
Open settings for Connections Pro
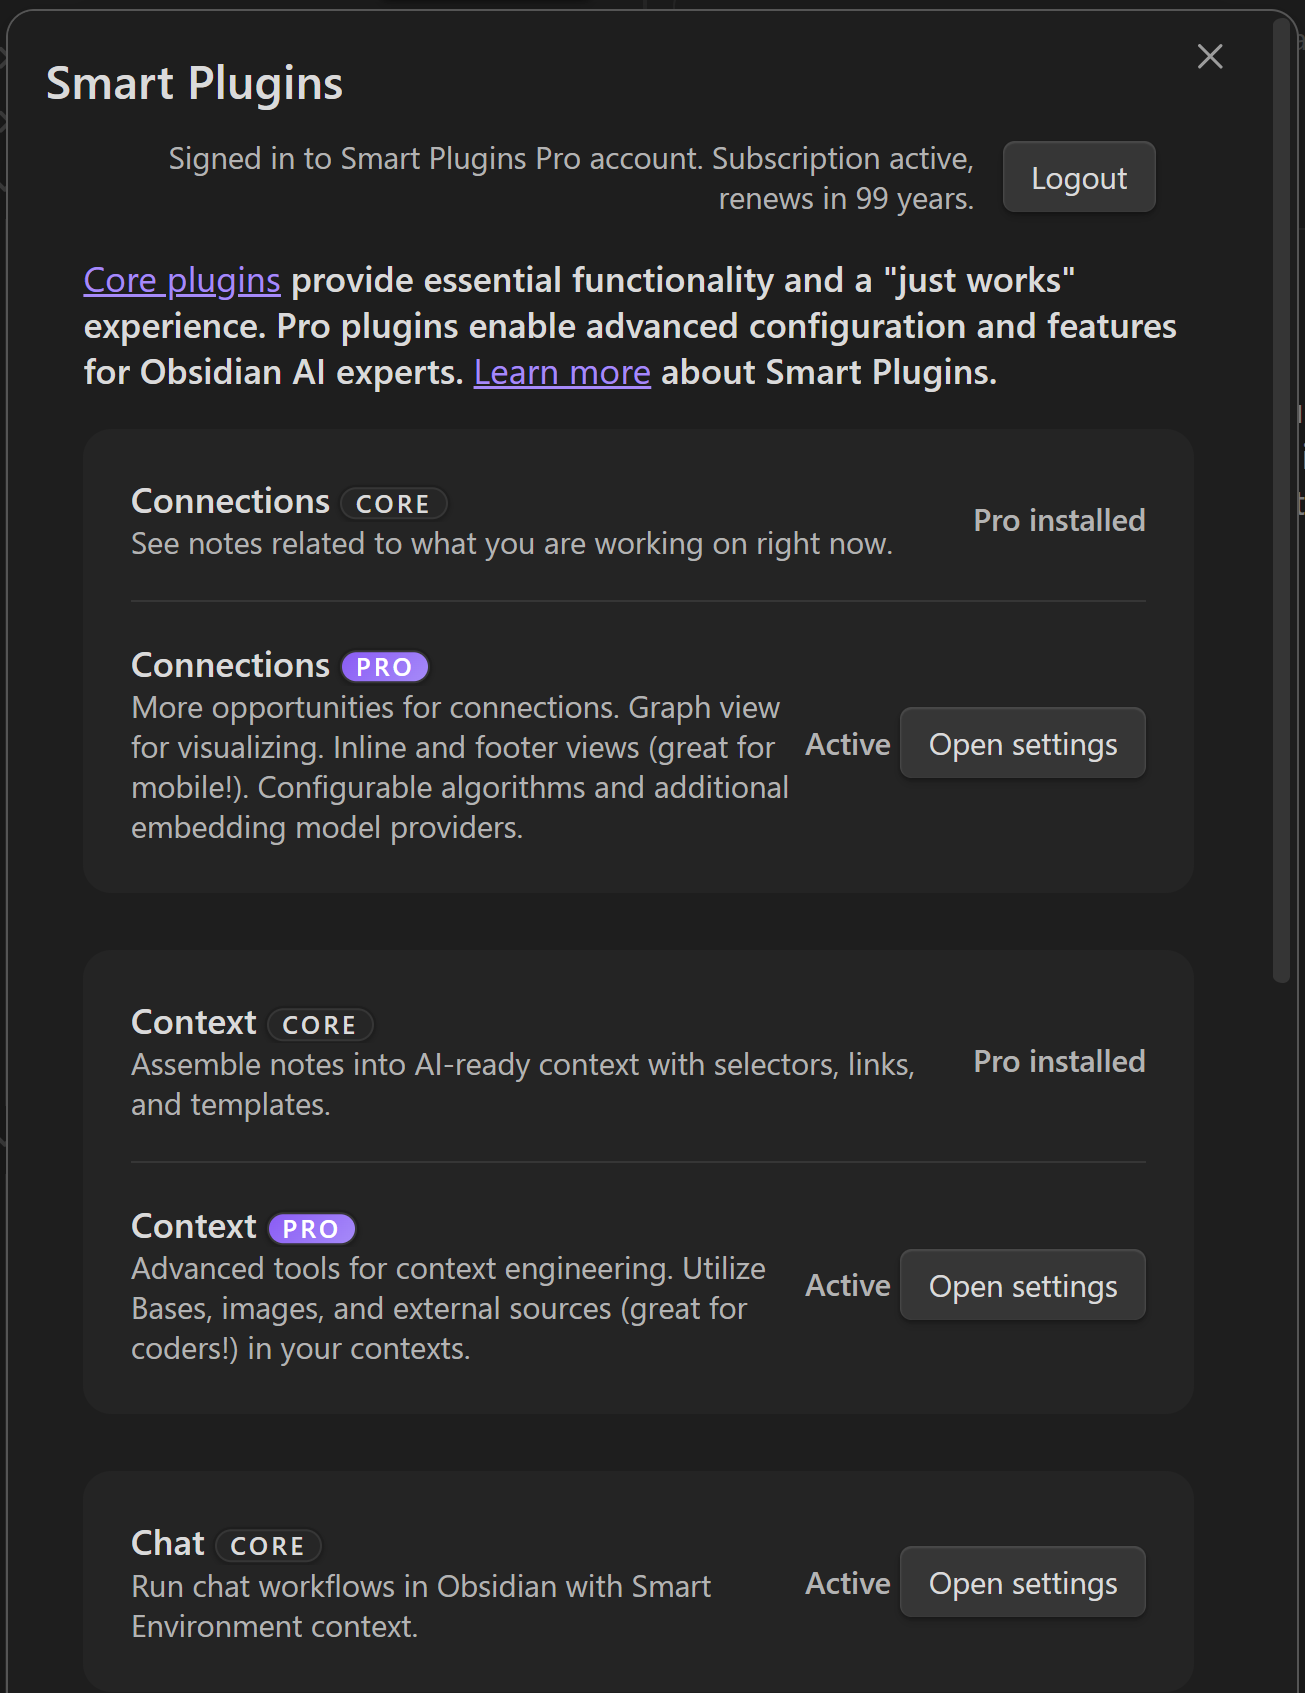coord(1022,744)
